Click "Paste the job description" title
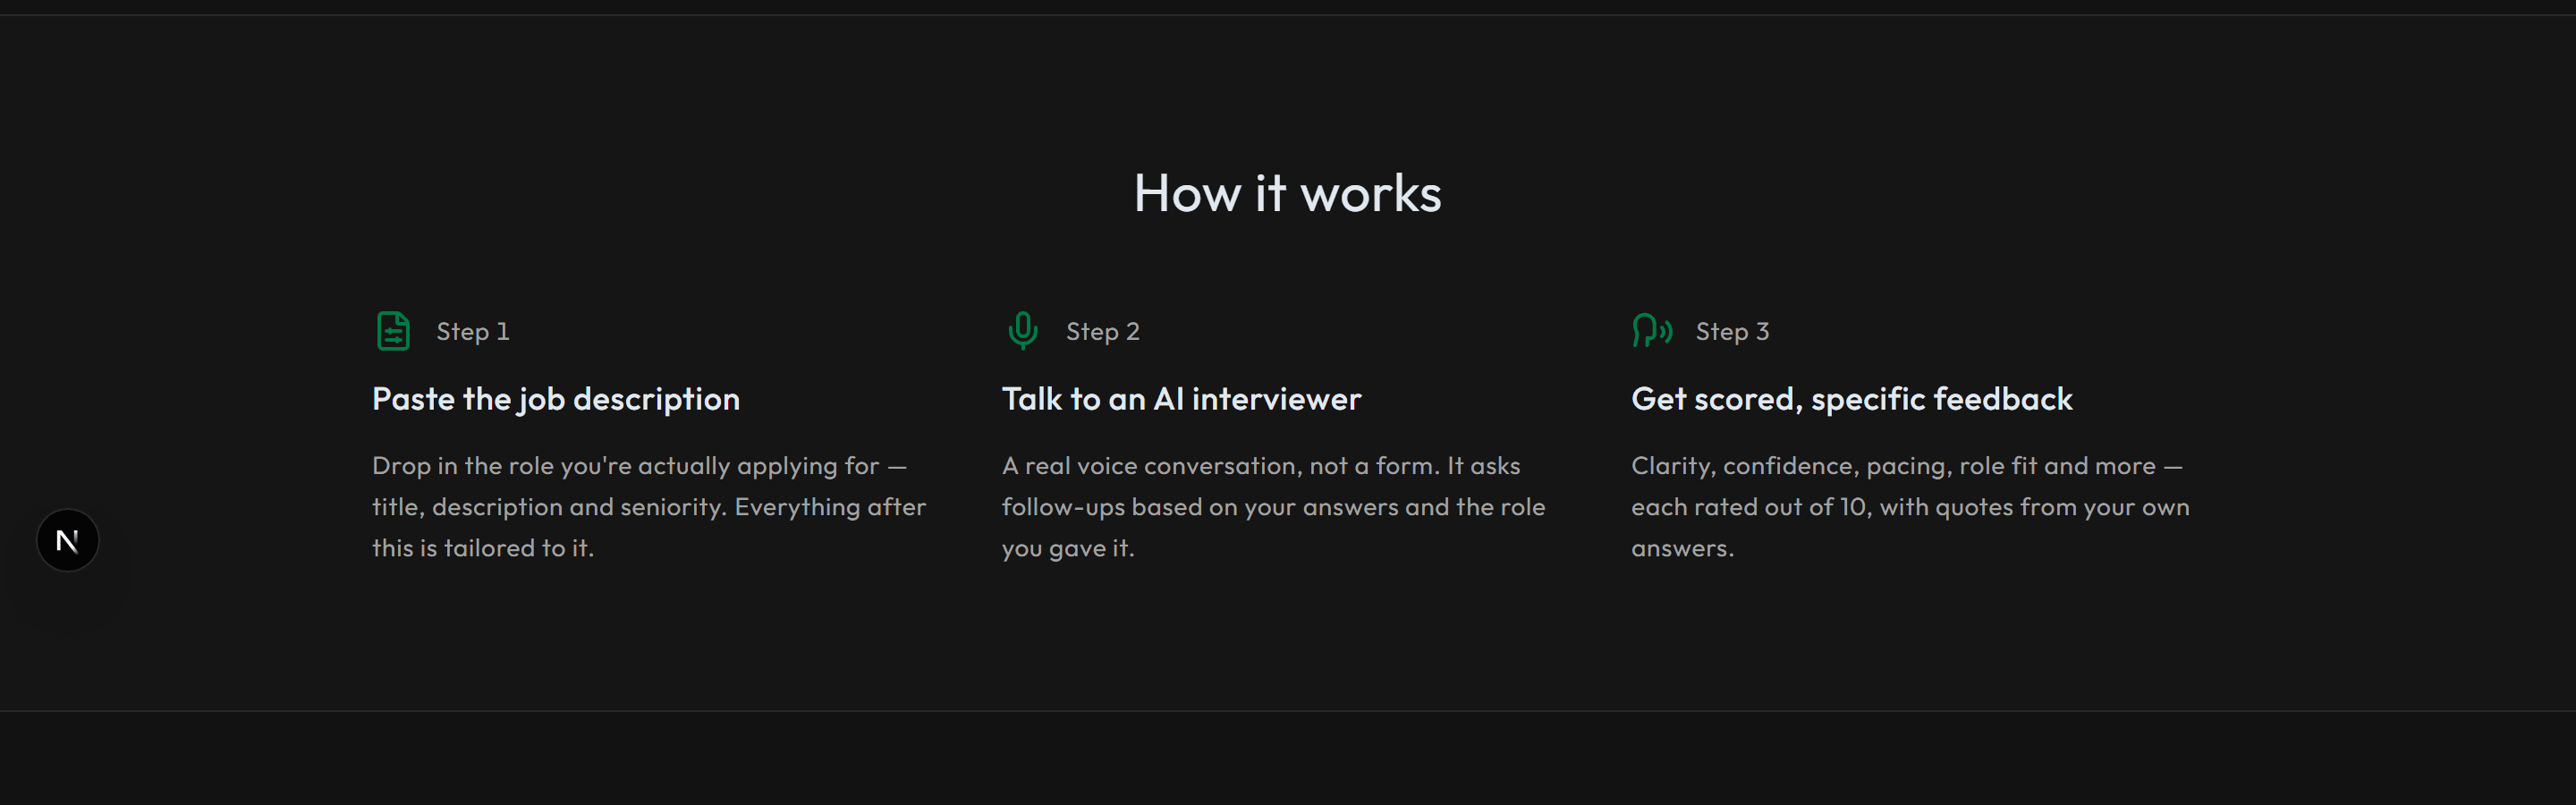2576x805 pixels. (556, 399)
